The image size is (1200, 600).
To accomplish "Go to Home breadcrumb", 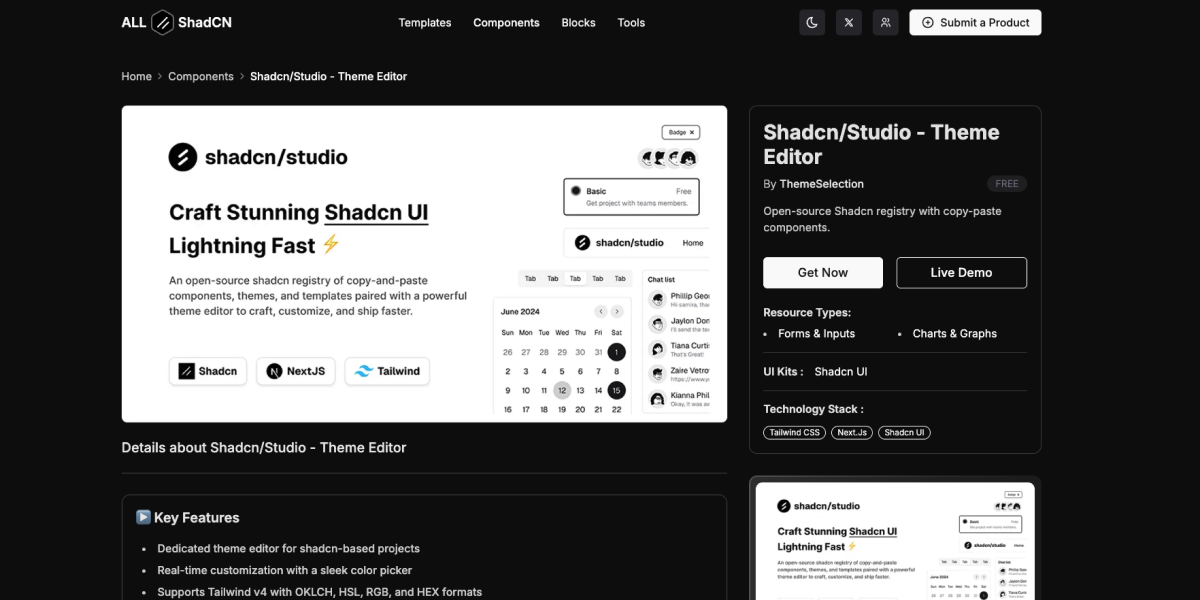I will click(137, 76).
